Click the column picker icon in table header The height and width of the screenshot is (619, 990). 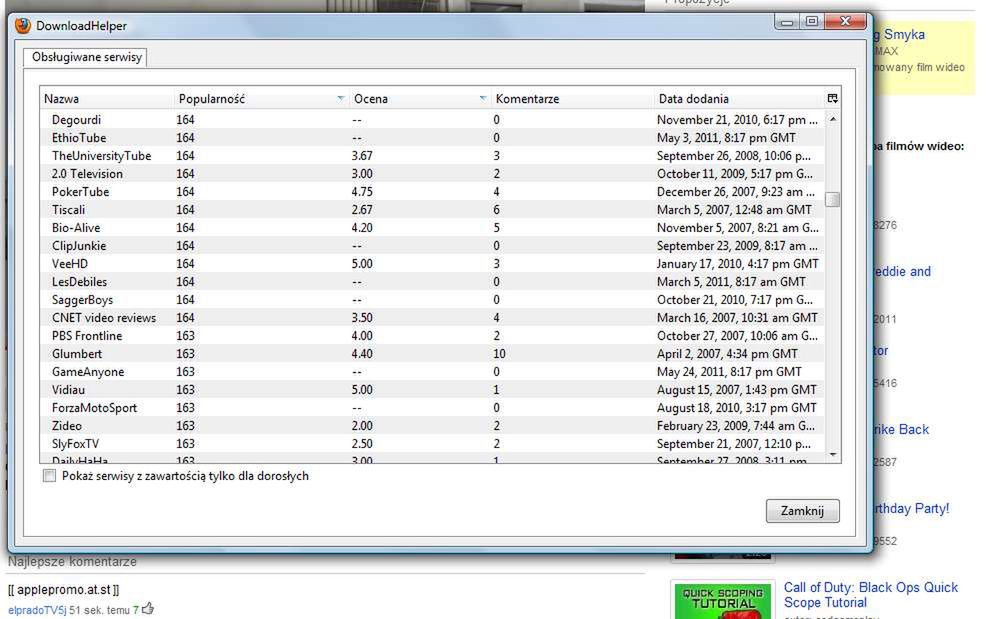[x=832, y=98]
